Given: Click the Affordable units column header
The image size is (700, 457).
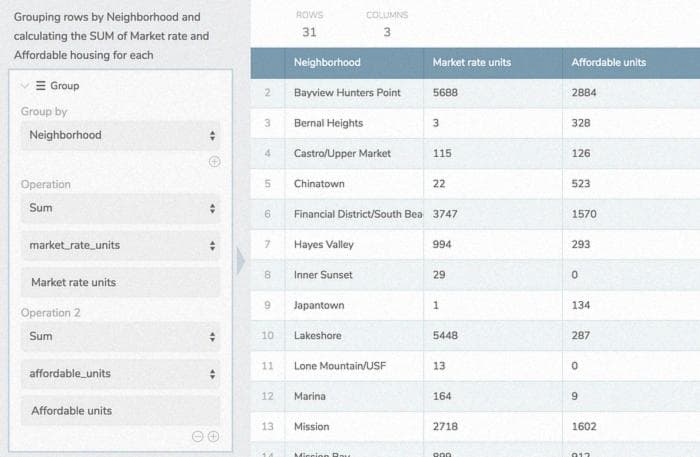Looking at the screenshot, I should [631, 63].
